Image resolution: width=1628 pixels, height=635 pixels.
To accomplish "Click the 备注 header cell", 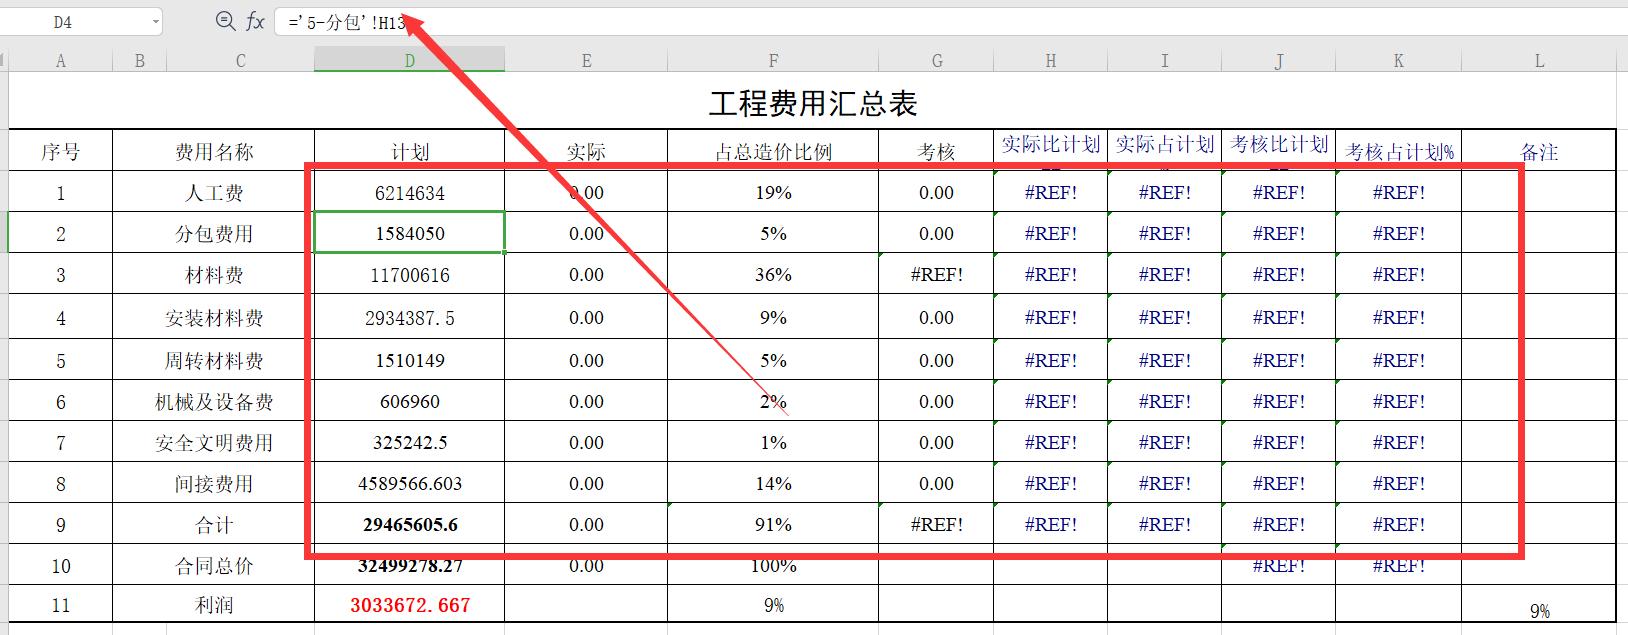I will point(1540,151).
